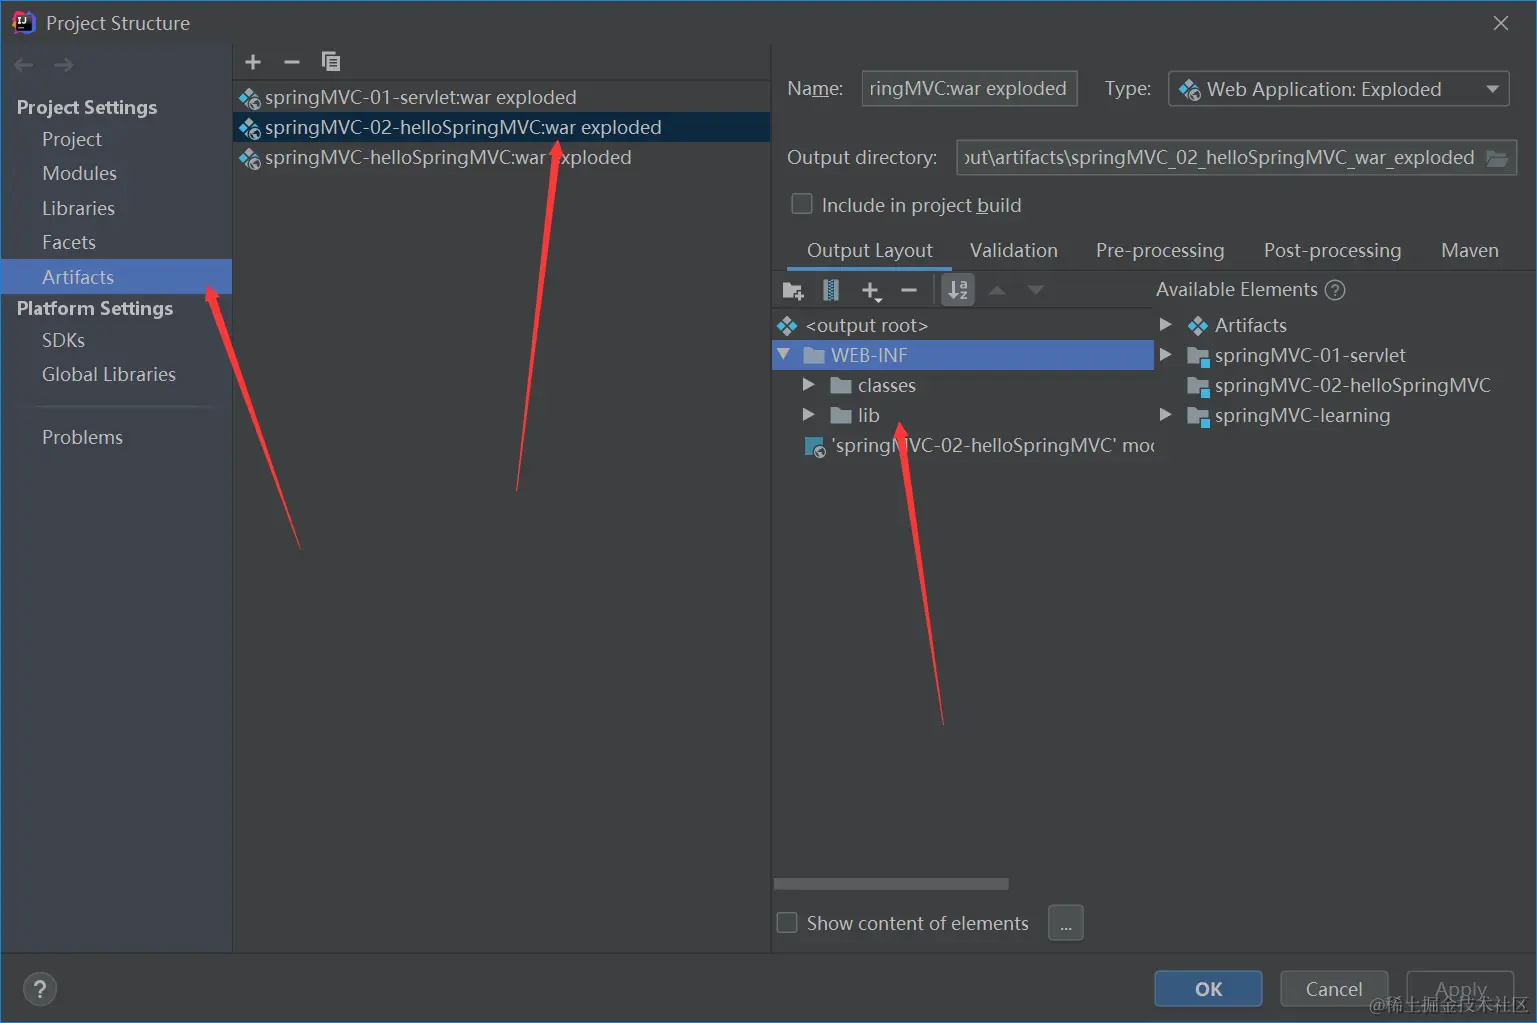Open the Post-processing tab
1537x1023 pixels.
(x=1332, y=251)
